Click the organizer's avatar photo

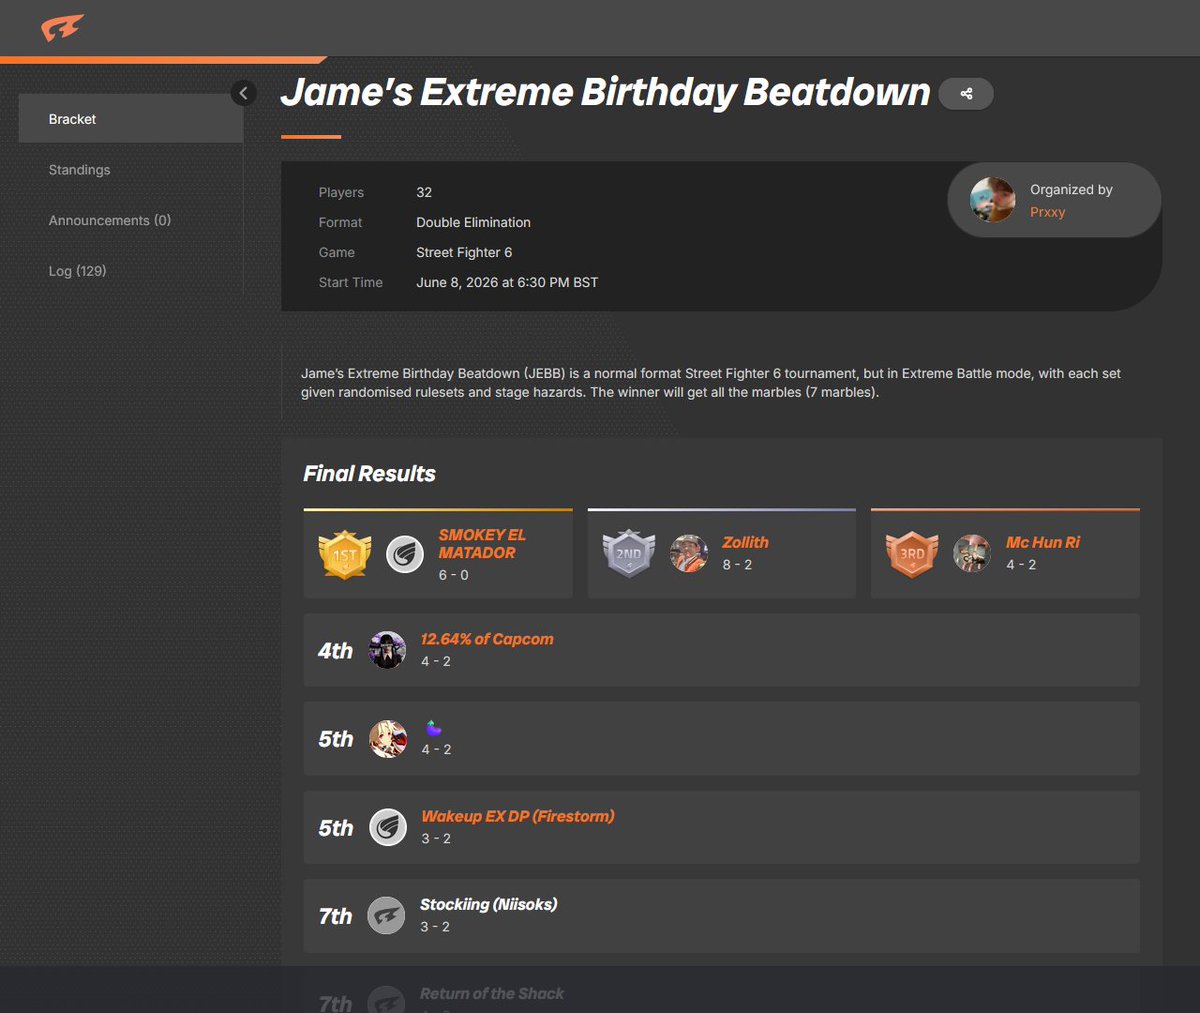point(992,200)
